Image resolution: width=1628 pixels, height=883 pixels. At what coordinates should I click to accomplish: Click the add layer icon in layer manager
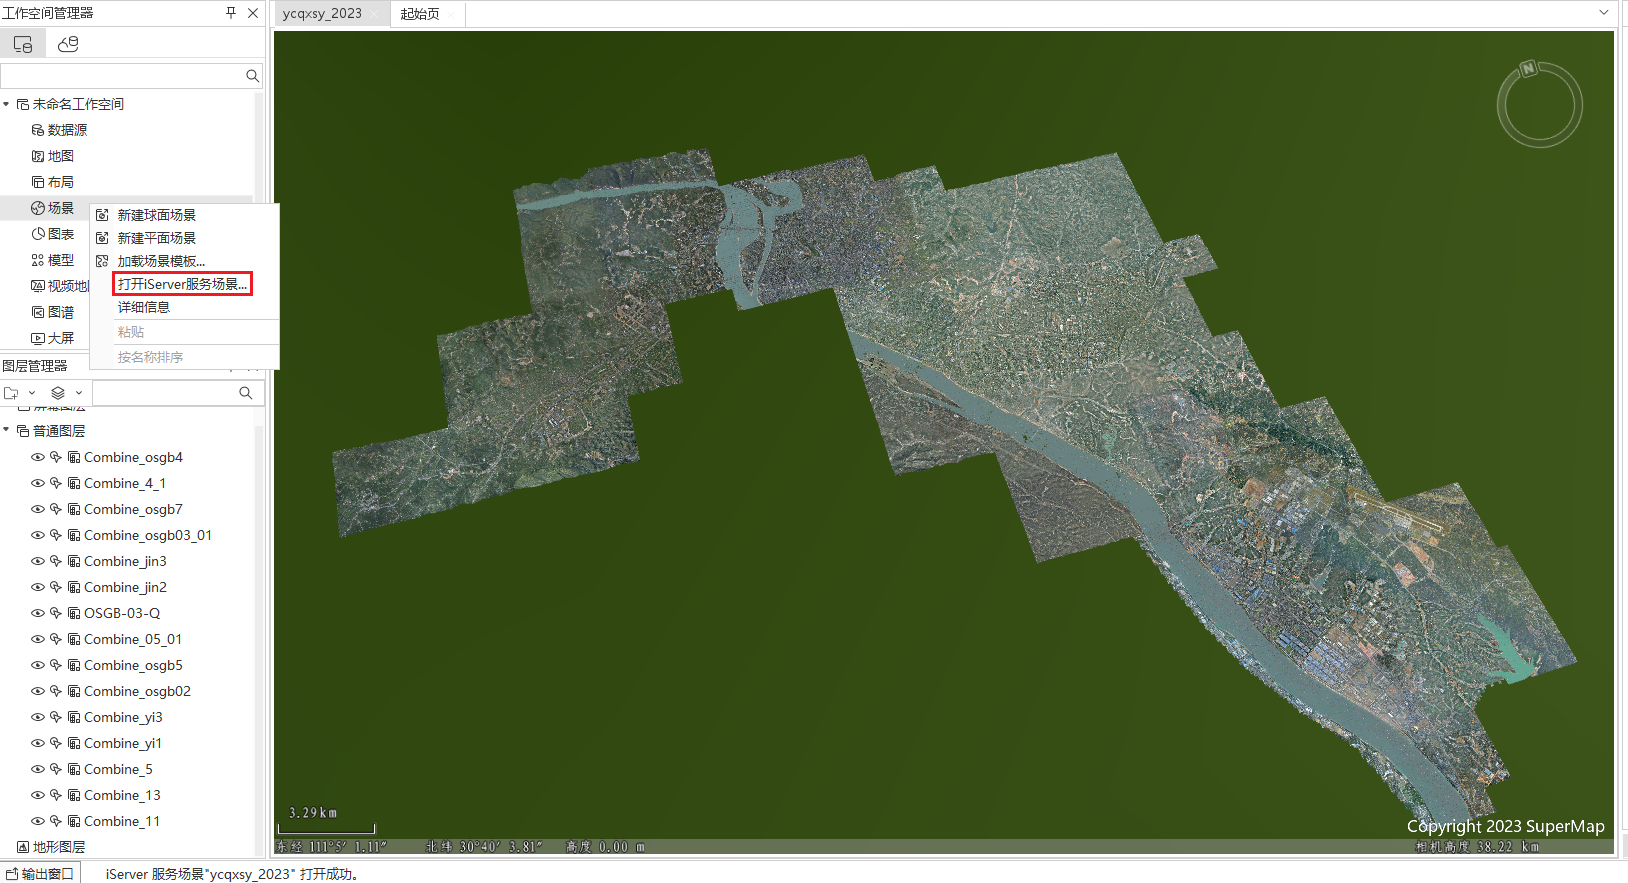[12, 393]
